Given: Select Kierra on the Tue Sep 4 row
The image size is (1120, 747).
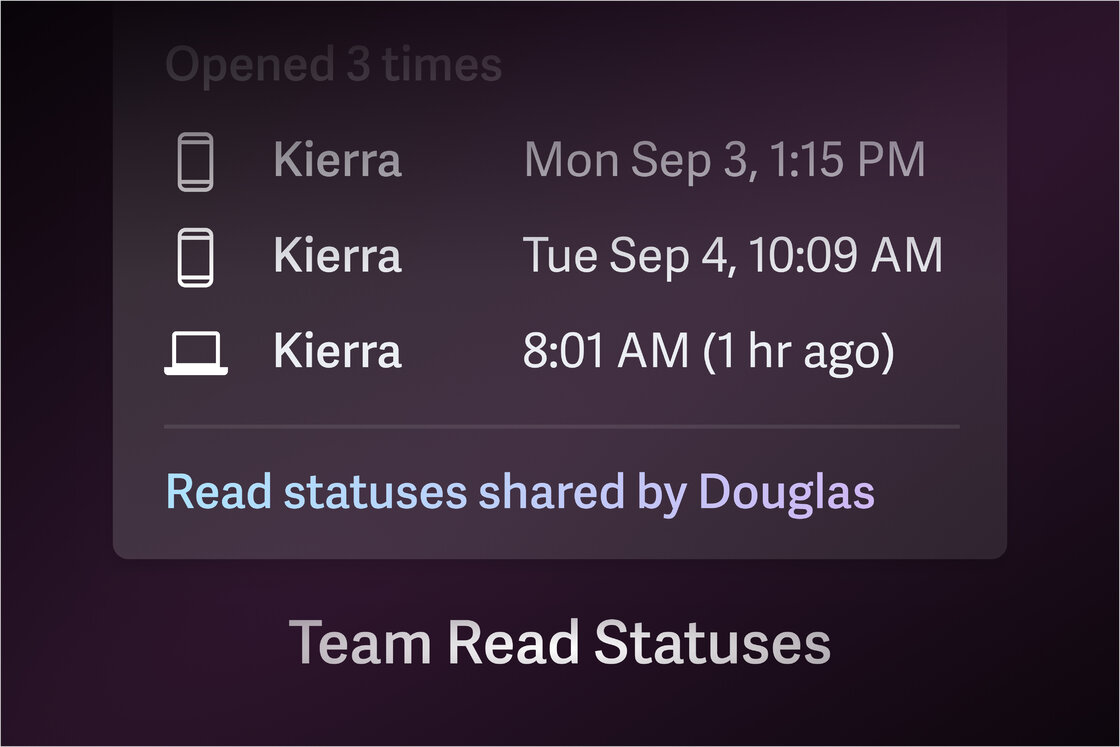Looking at the screenshot, I should (337, 257).
